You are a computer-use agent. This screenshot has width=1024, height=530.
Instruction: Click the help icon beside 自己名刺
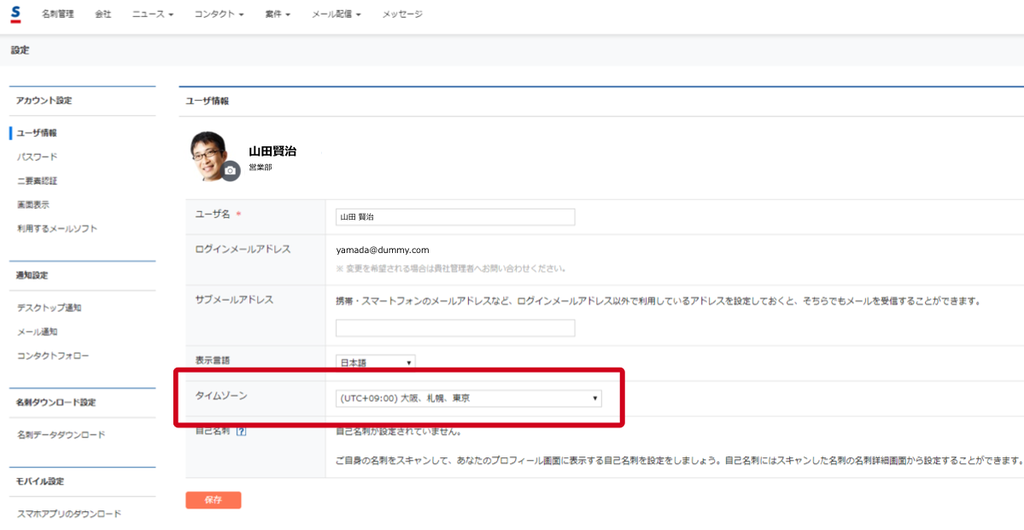[241, 431]
